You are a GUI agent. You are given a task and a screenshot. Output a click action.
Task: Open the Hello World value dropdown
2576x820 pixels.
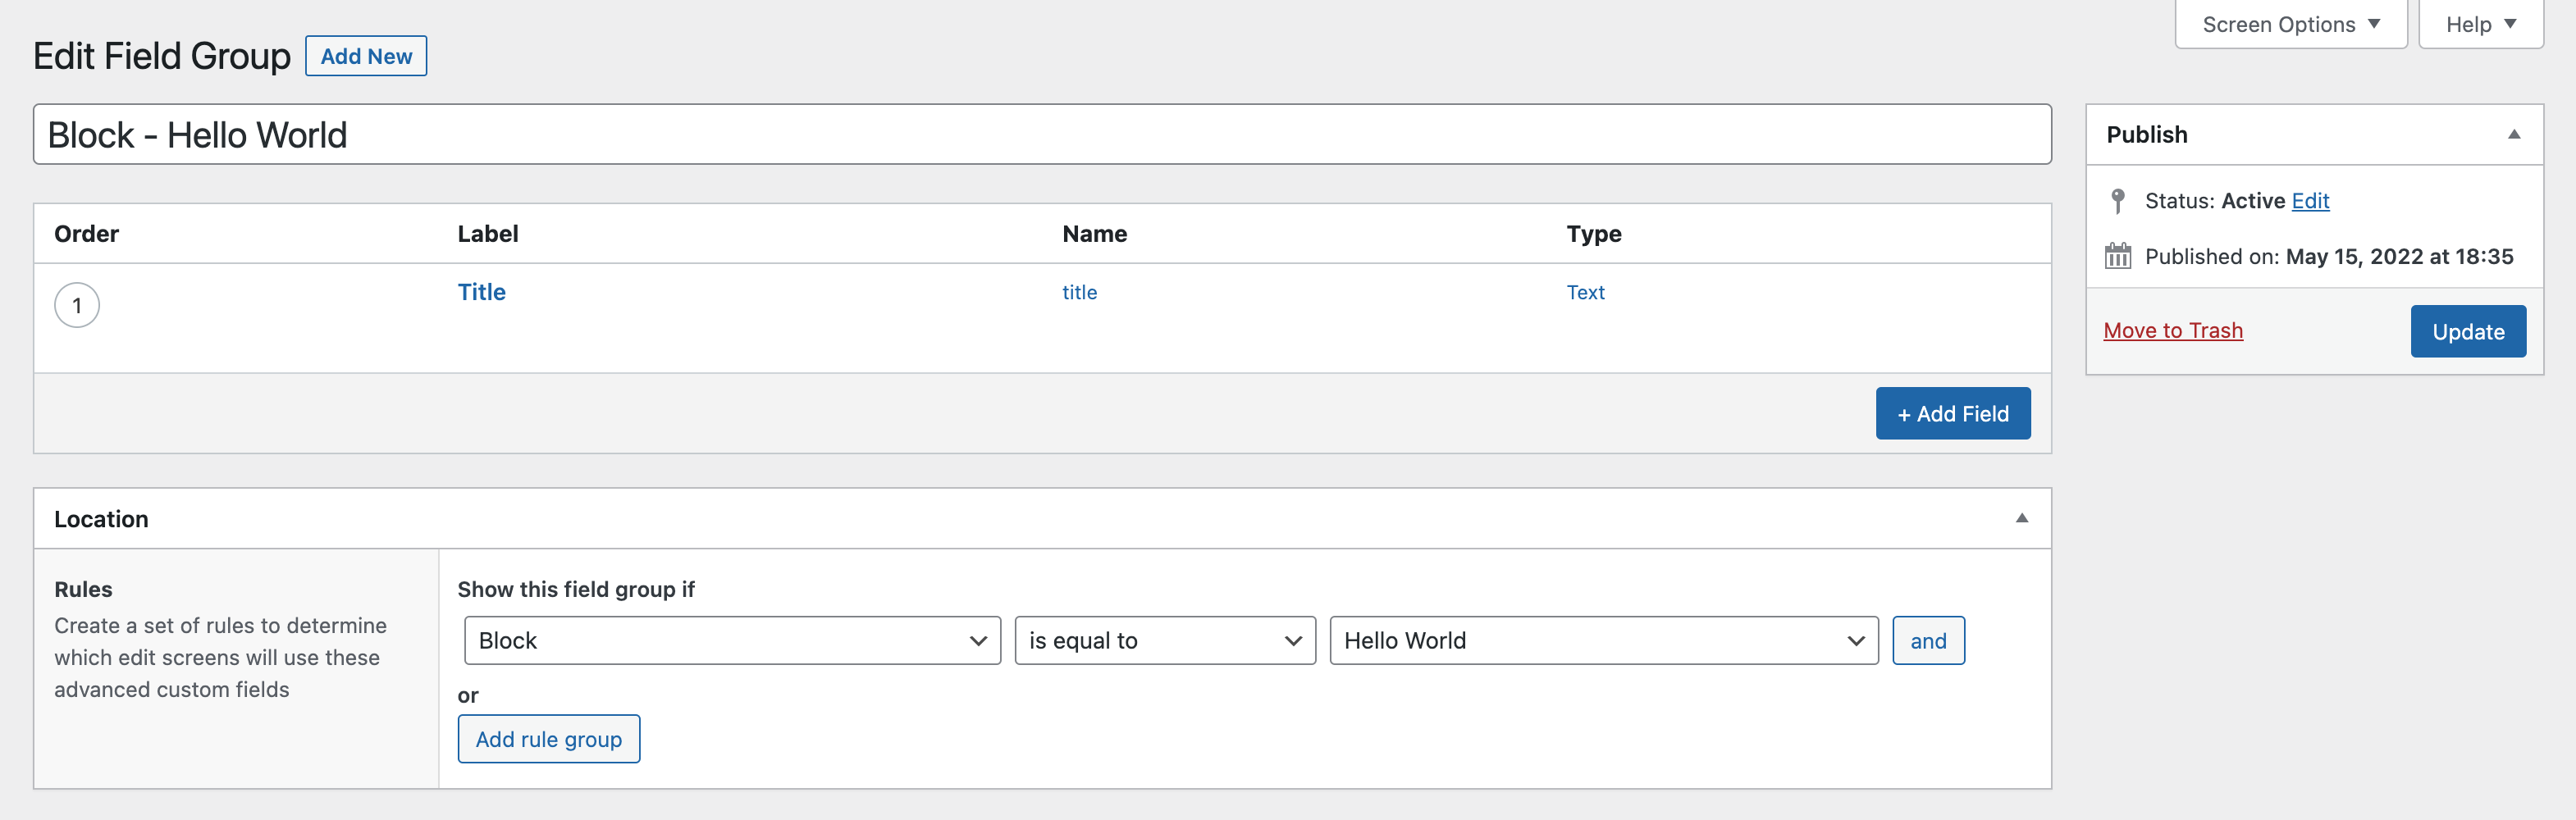(1603, 640)
